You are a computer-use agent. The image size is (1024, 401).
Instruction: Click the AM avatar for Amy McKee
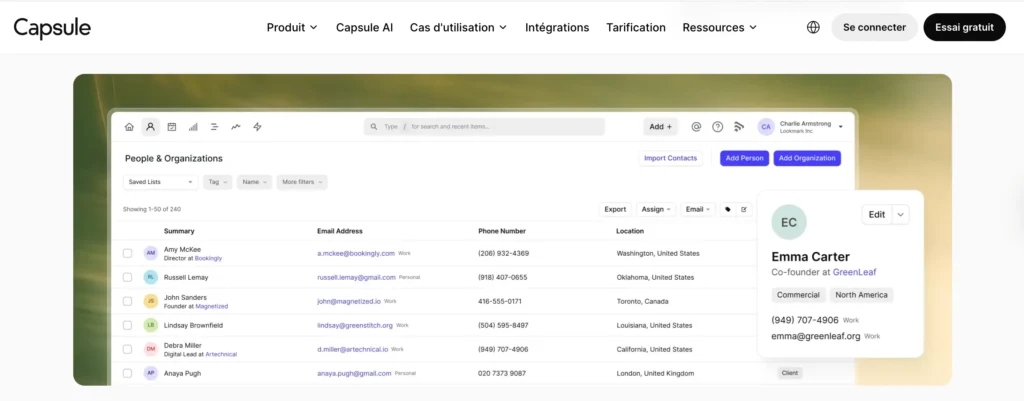(x=151, y=253)
